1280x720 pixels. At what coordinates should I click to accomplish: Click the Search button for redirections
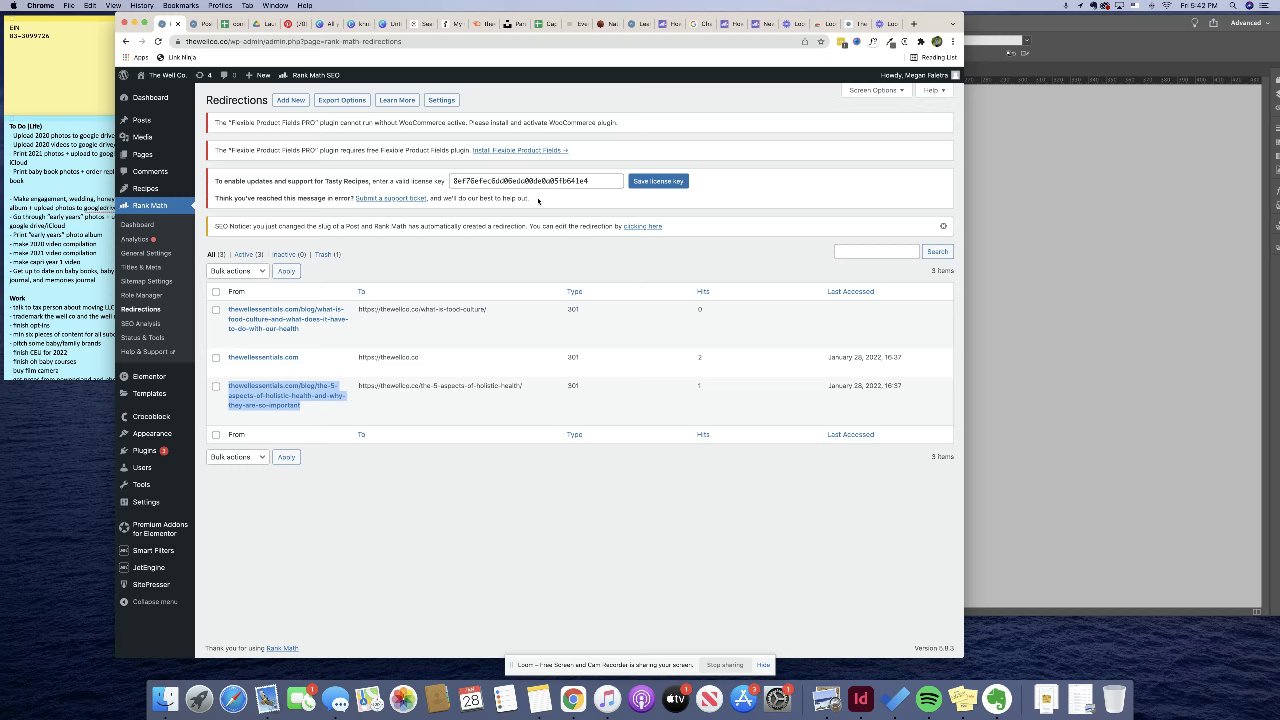pos(937,252)
